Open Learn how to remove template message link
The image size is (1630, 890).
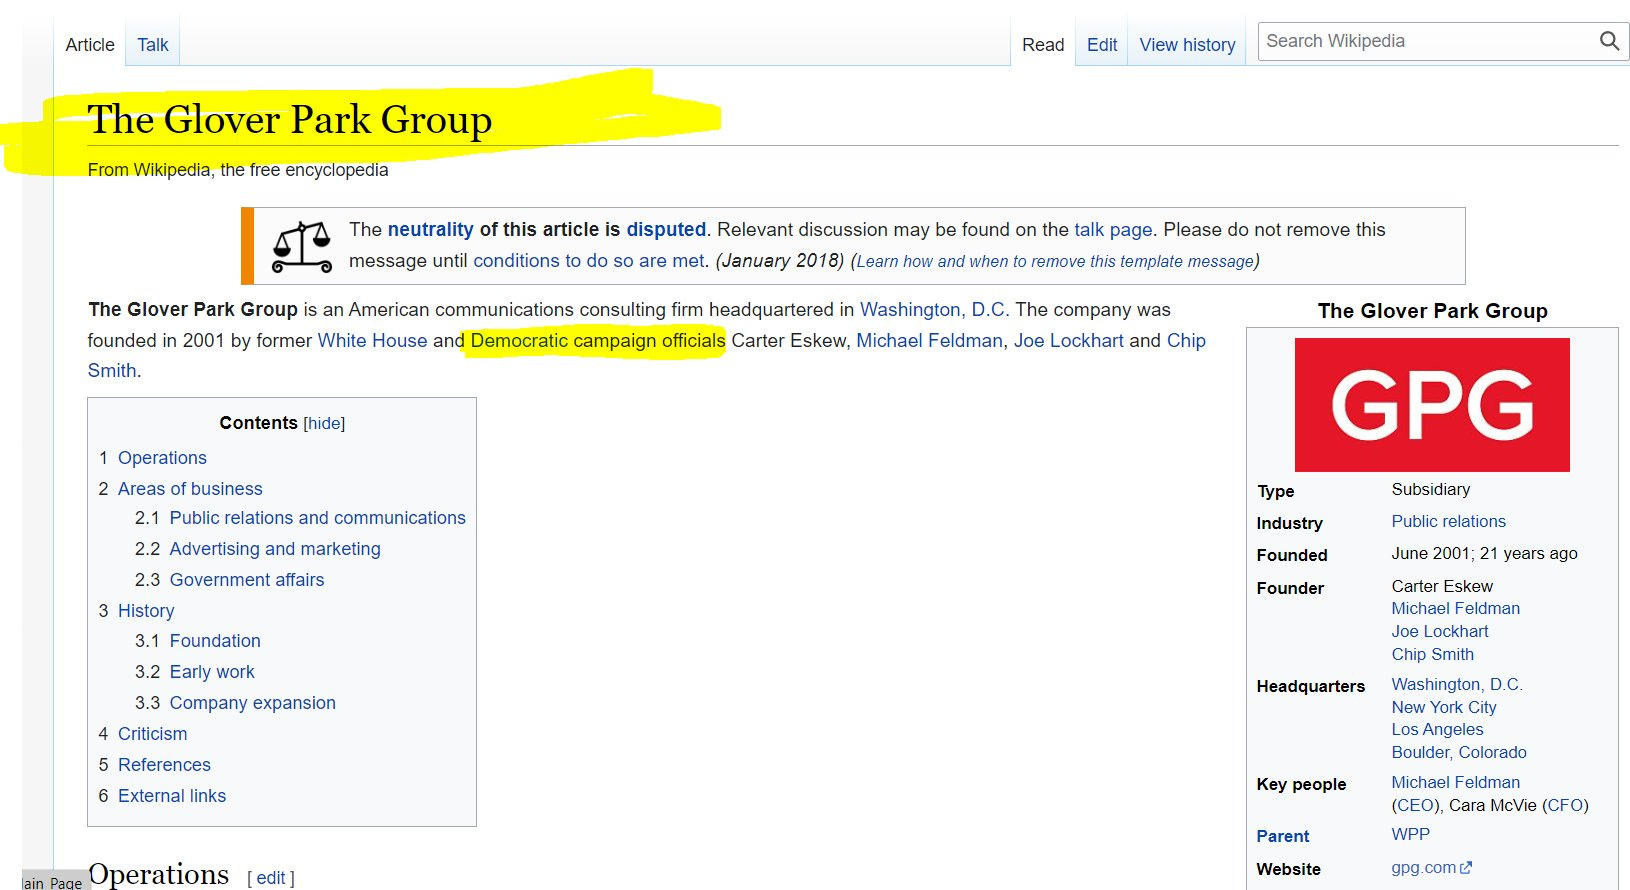tap(1055, 261)
